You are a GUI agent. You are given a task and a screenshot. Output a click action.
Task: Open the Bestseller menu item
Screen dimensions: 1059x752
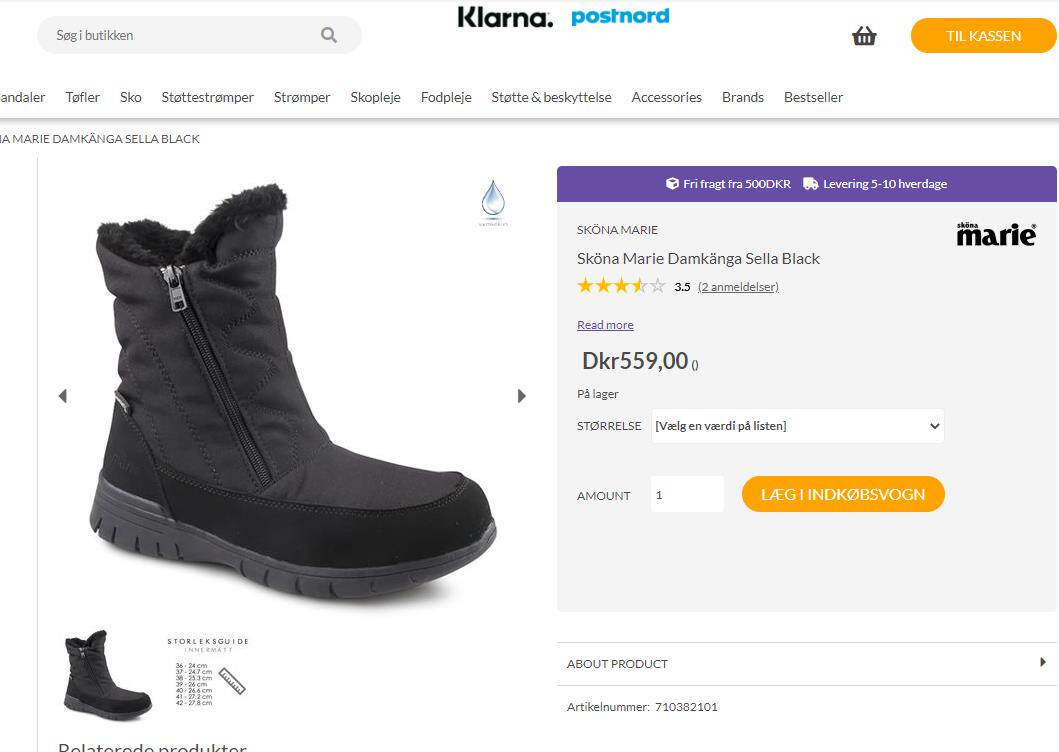(x=813, y=97)
